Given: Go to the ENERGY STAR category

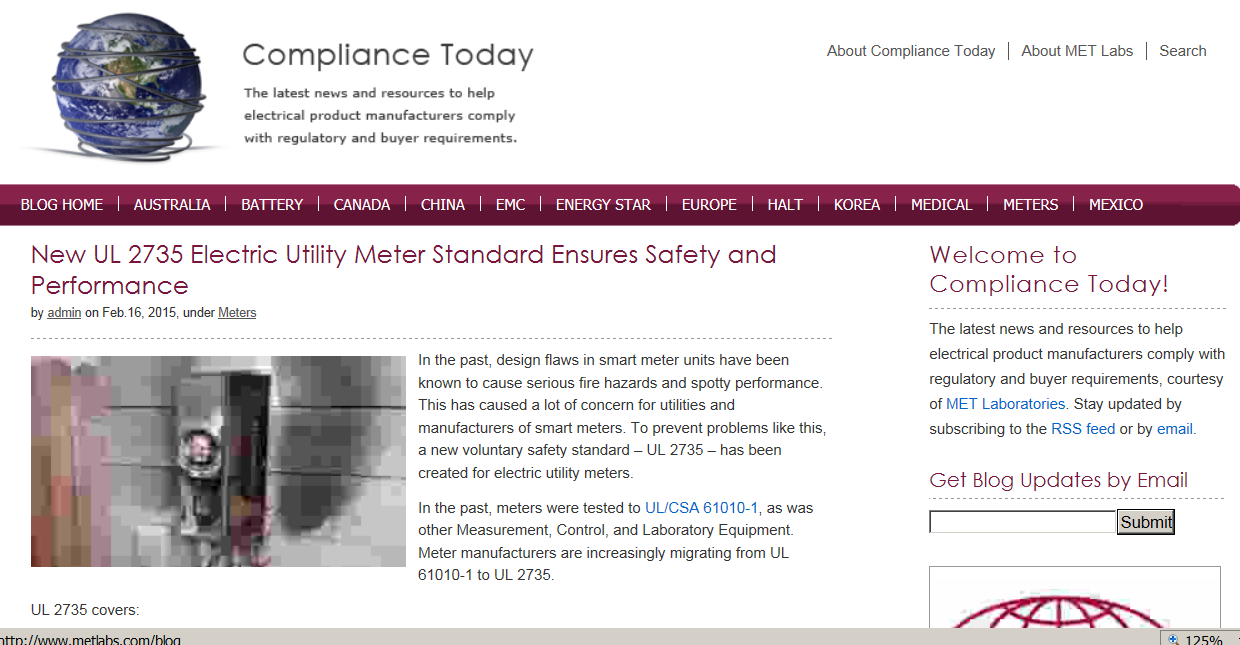Looking at the screenshot, I should pyautogui.click(x=603, y=205).
